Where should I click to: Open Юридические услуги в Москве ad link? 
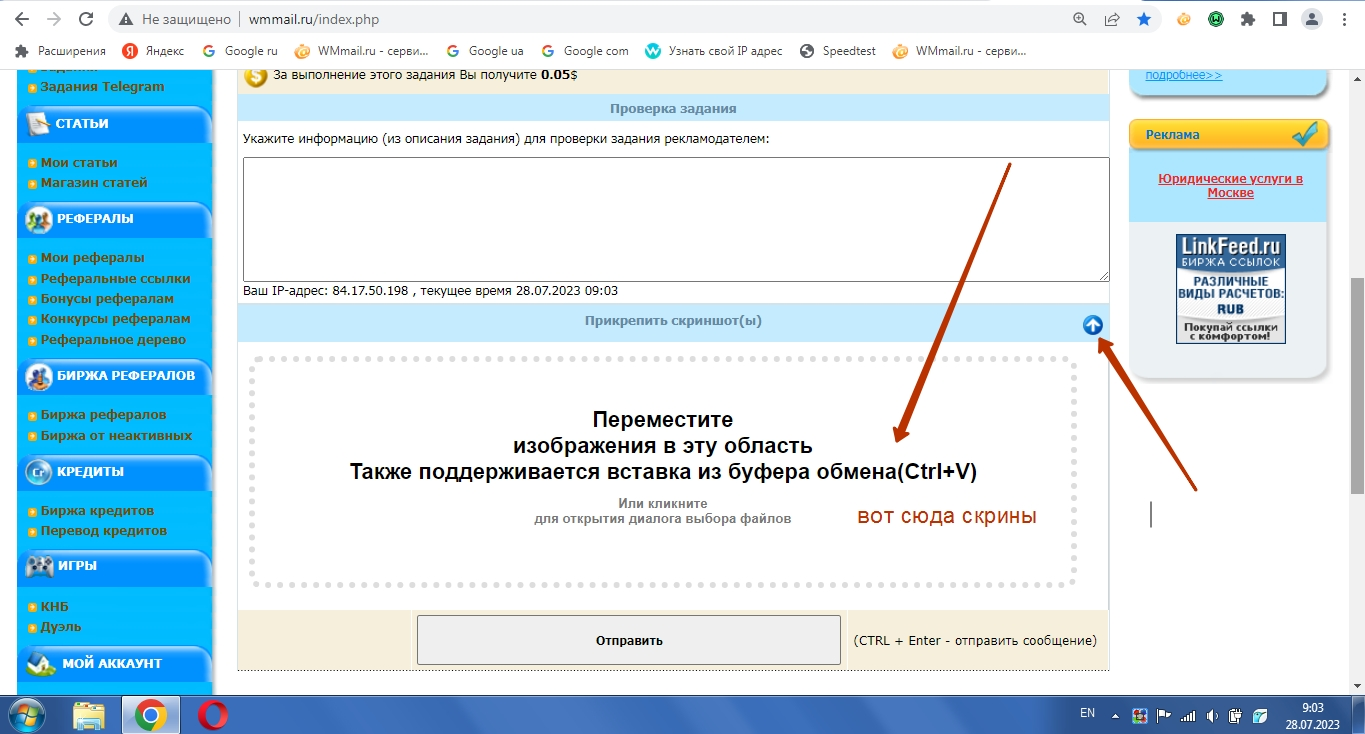tap(1230, 186)
